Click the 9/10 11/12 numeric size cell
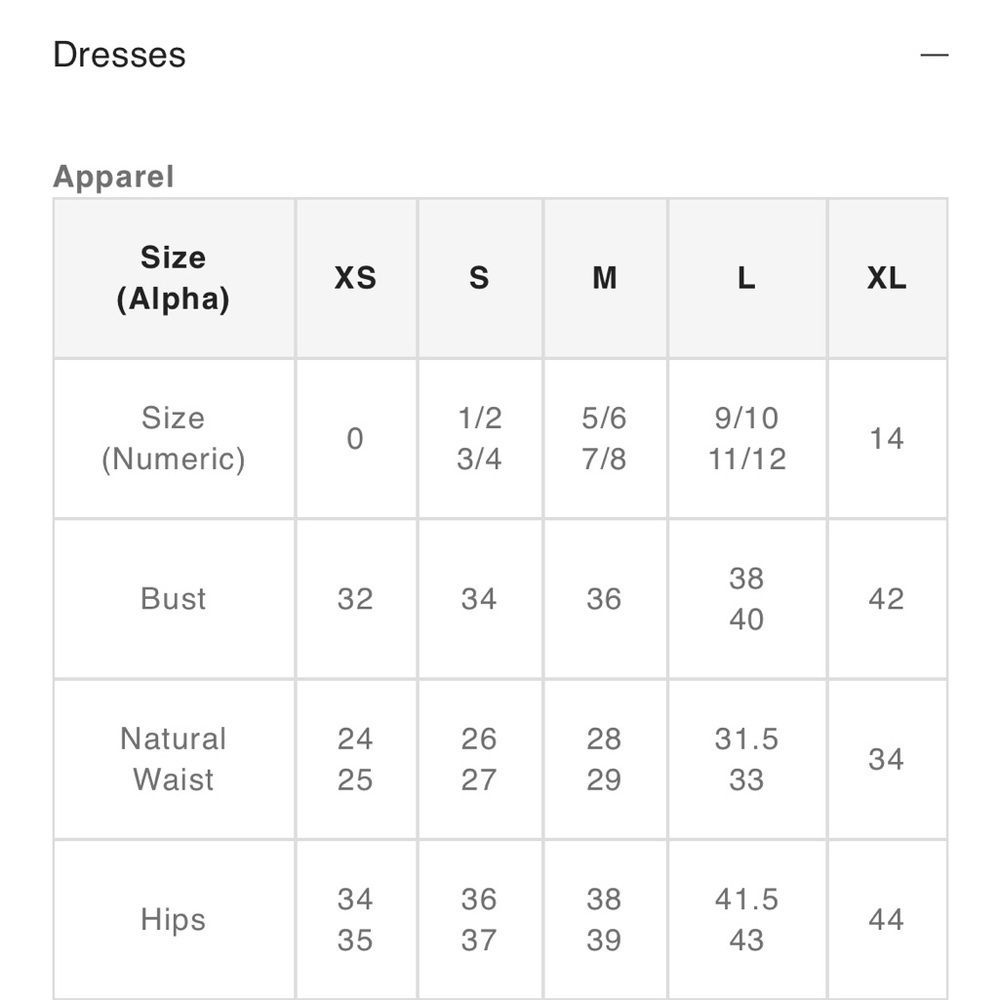This screenshot has width=1000, height=1000. pos(747,439)
